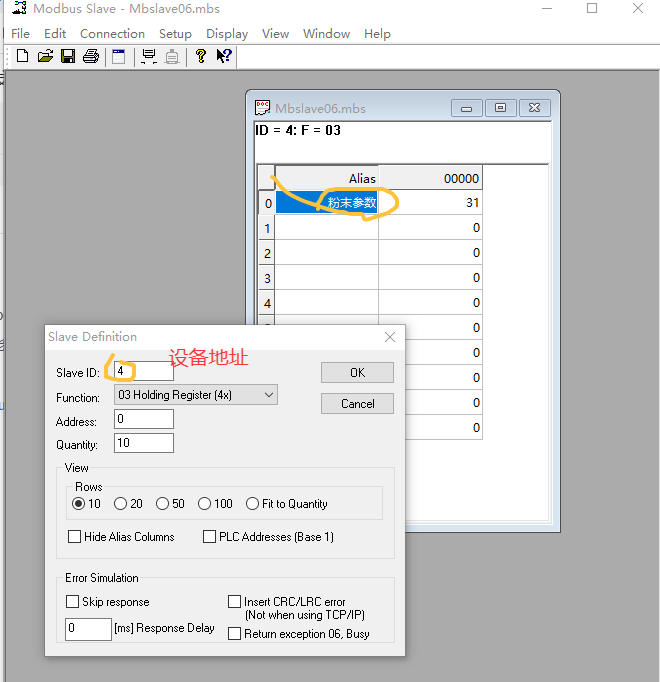
Task: Open the Connection menu
Action: point(112,33)
